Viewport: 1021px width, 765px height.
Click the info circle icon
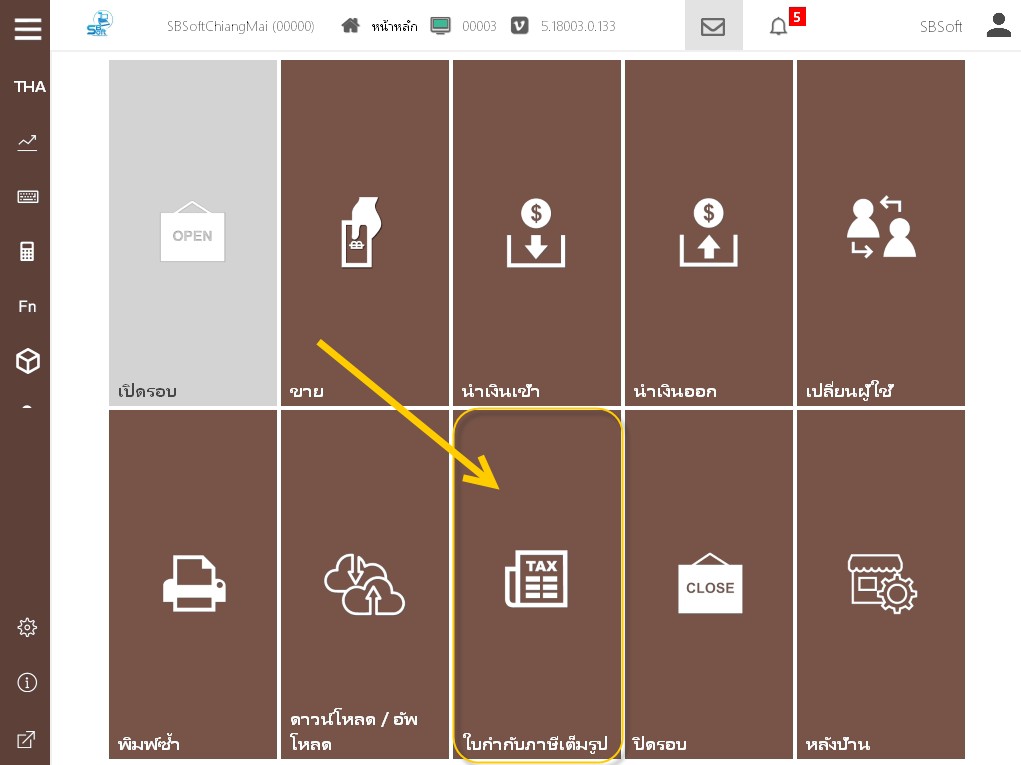[x=28, y=683]
